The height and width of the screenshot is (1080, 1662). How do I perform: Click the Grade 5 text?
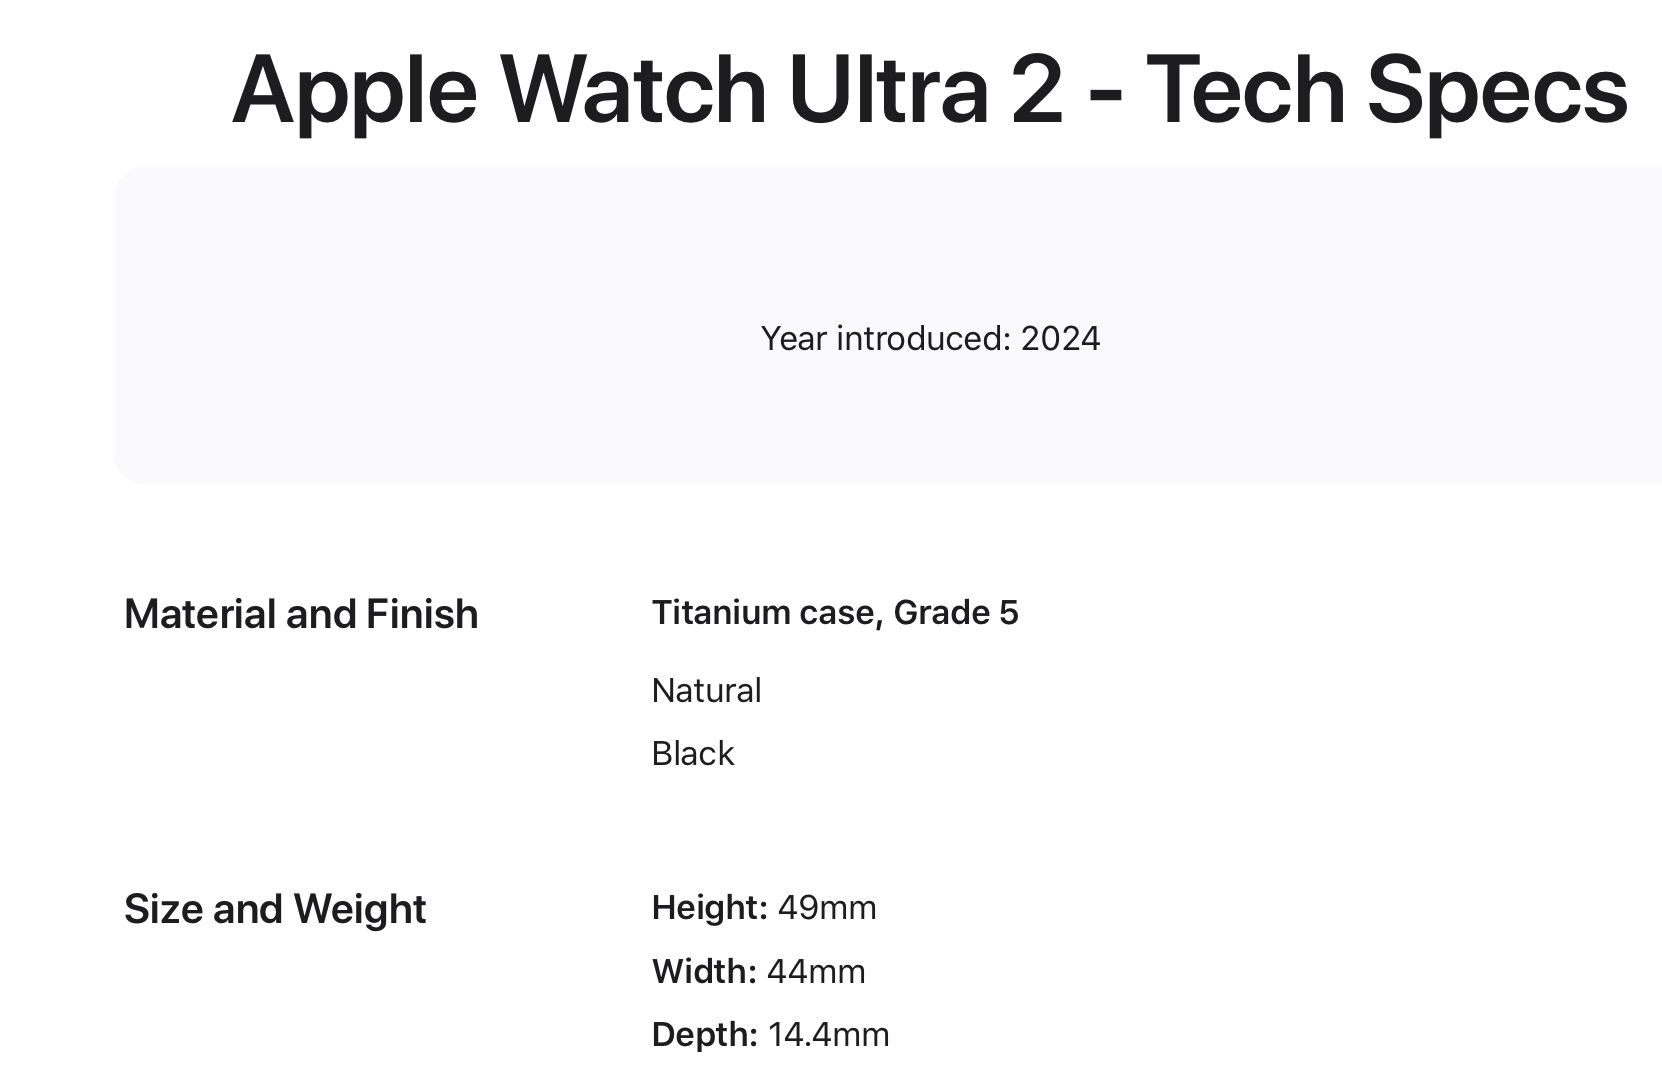point(956,613)
